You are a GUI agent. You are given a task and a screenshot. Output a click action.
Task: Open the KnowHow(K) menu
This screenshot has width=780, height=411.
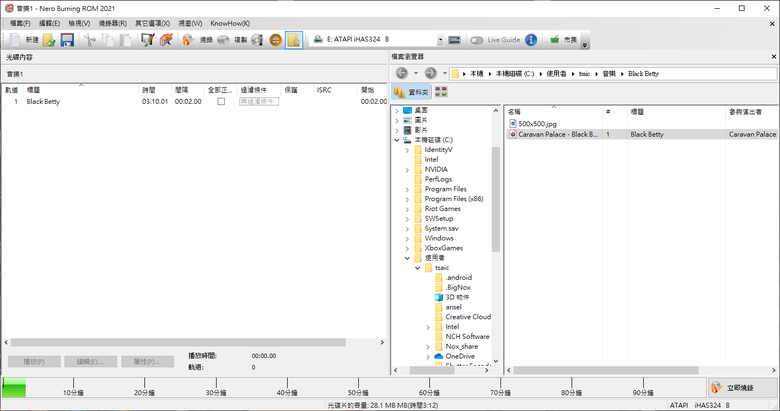[x=230, y=23]
